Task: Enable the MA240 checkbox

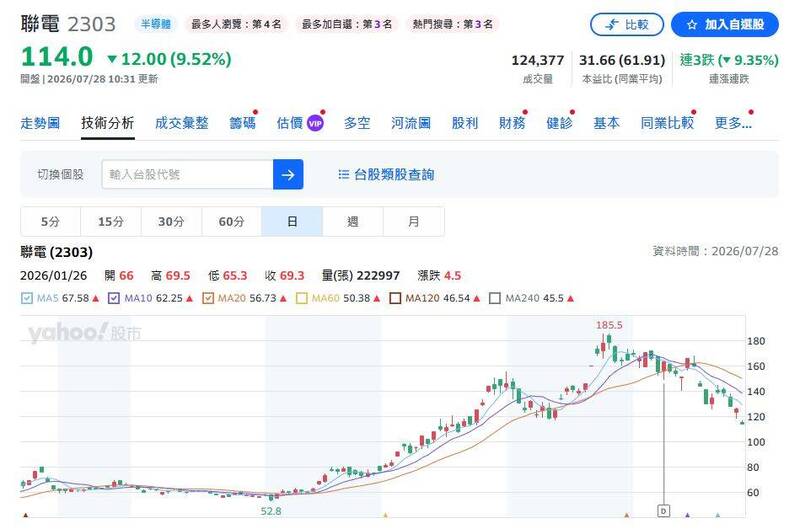Action: coord(494,298)
